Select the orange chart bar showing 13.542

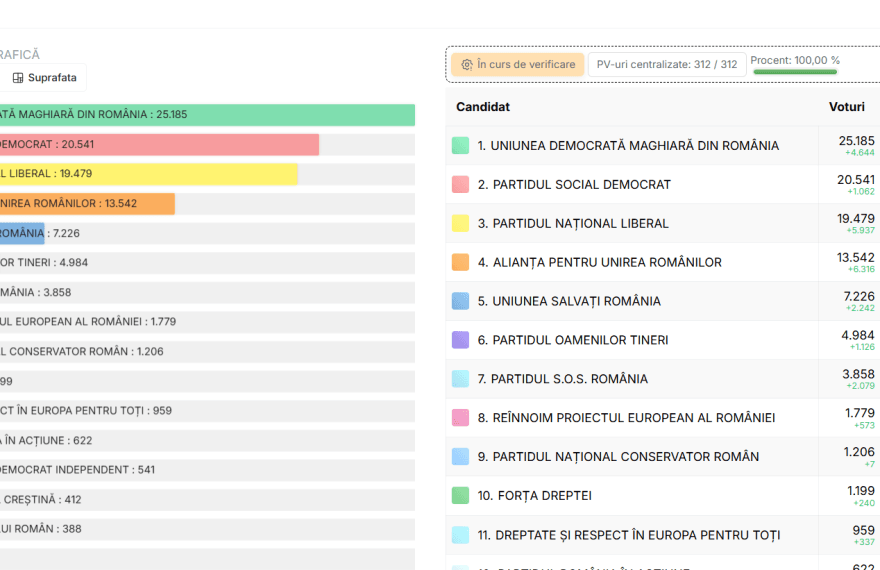pos(90,204)
